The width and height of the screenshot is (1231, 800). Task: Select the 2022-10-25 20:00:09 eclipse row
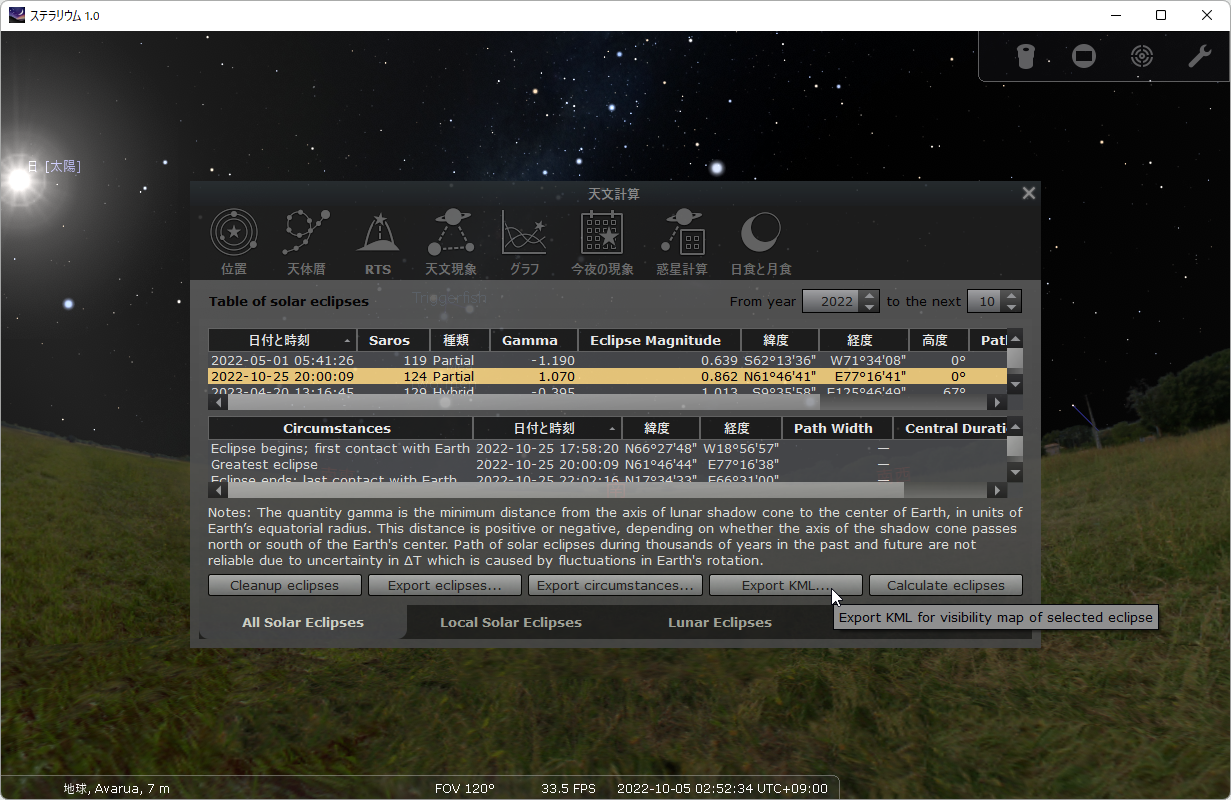click(x=607, y=376)
